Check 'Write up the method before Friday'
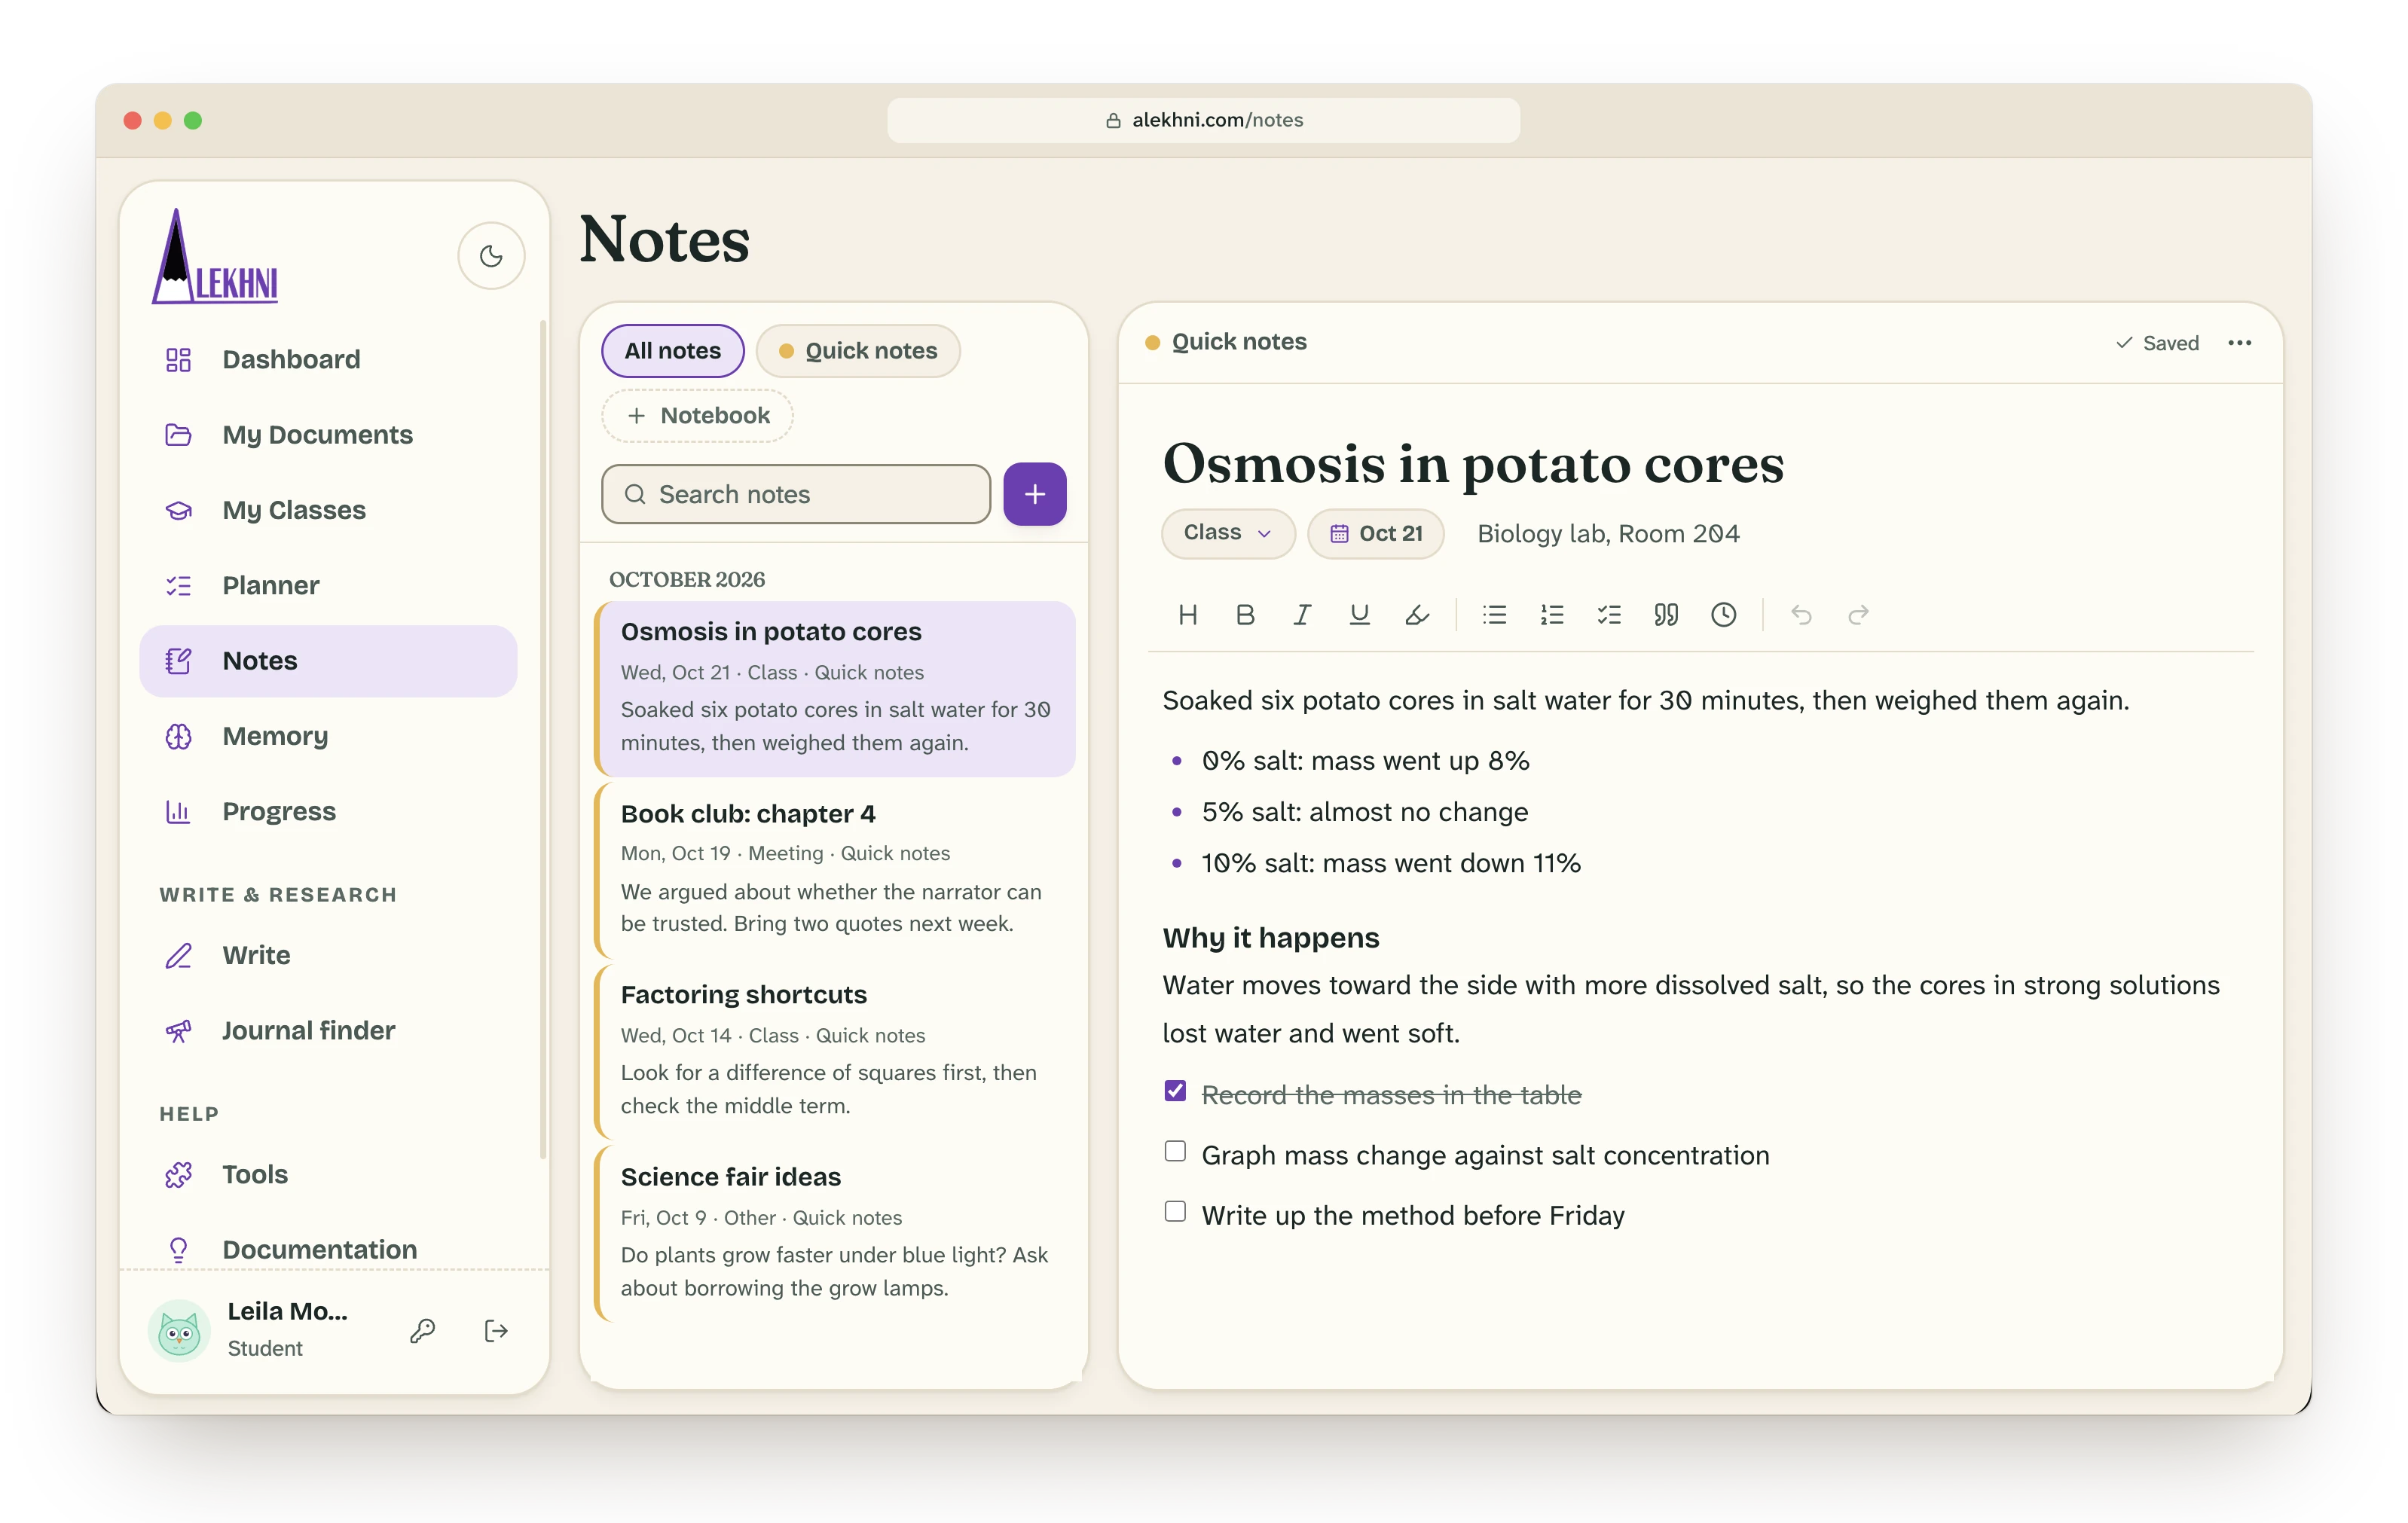Viewport: 2408px width, 1523px height. [x=1175, y=1212]
